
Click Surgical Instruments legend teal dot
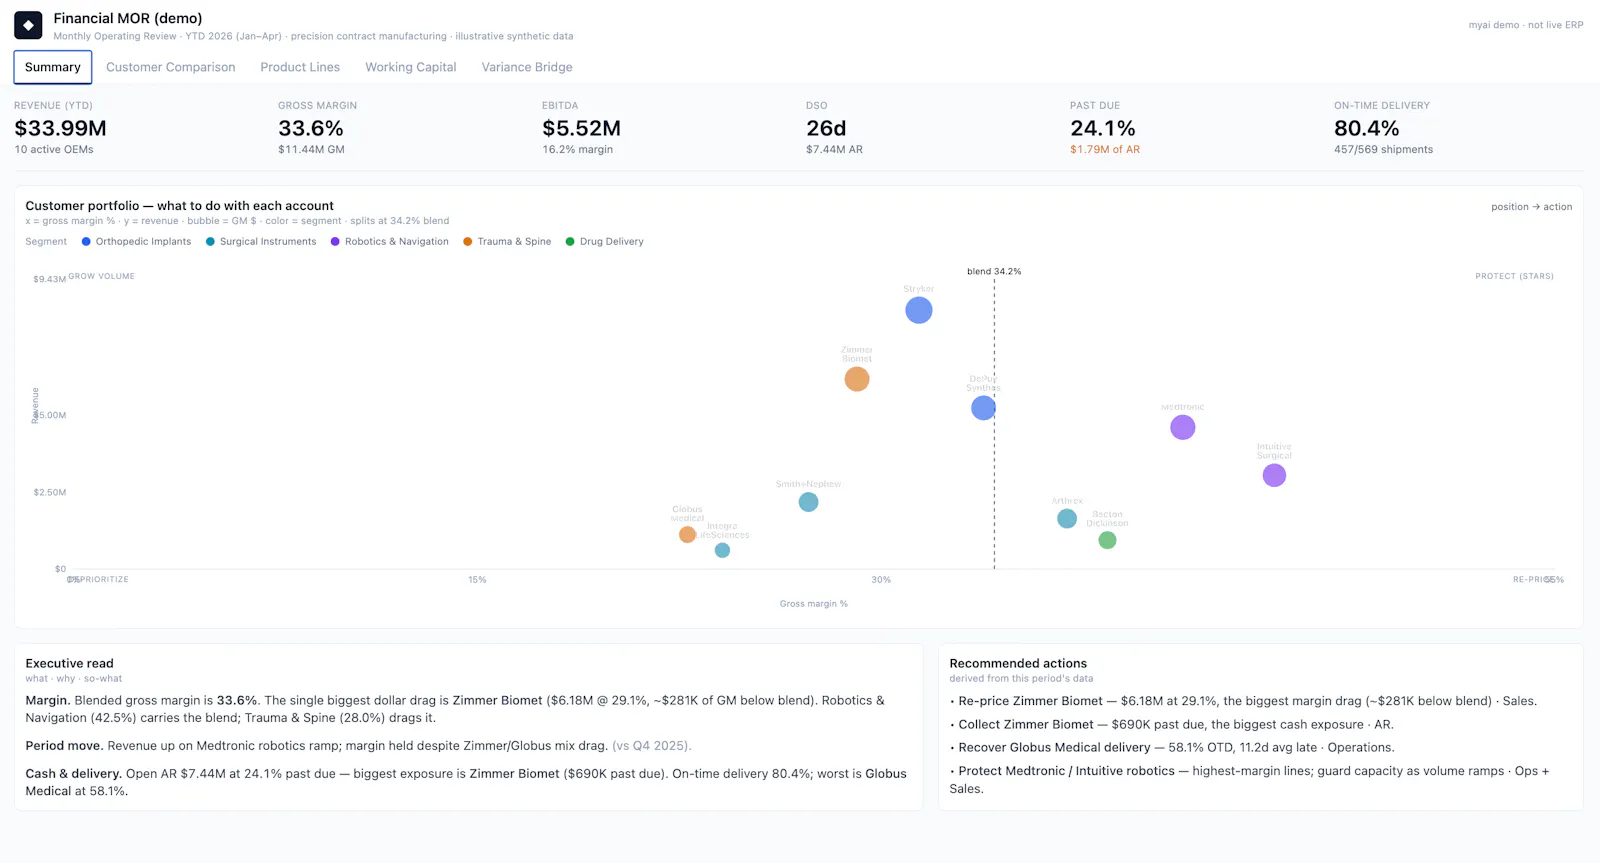point(210,241)
